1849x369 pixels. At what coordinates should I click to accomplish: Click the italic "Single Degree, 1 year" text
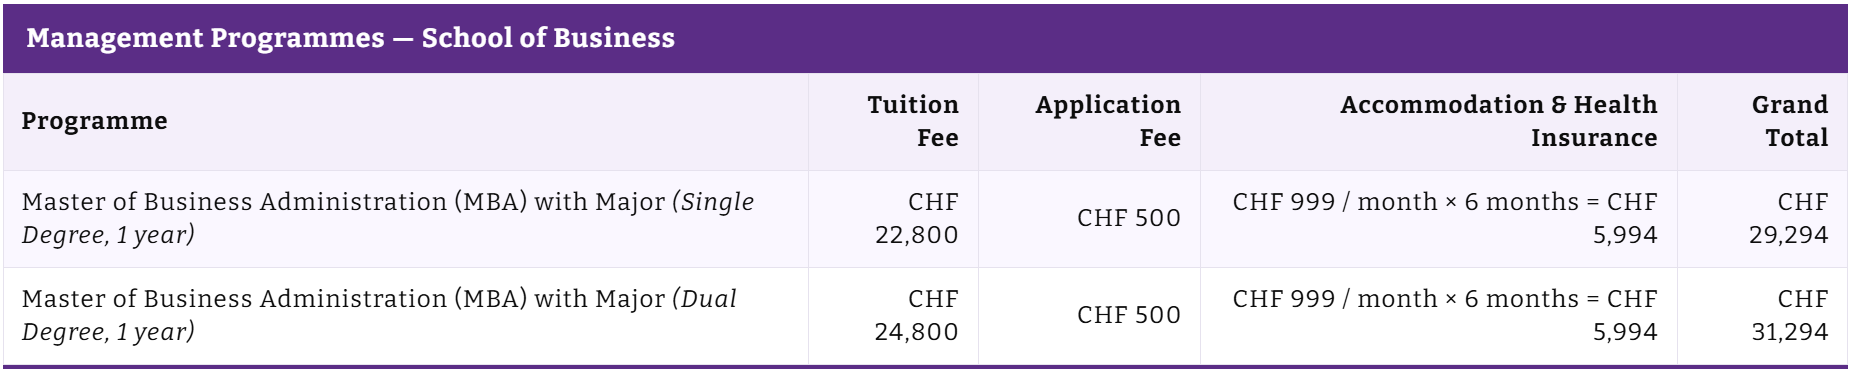tap(388, 218)
